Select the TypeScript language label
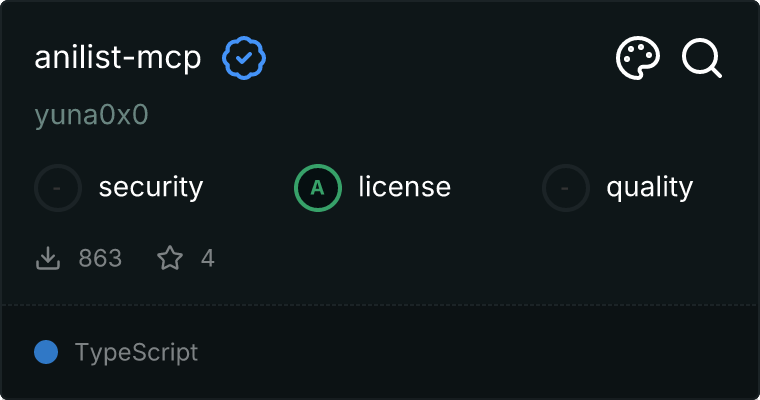 [136, 352]
